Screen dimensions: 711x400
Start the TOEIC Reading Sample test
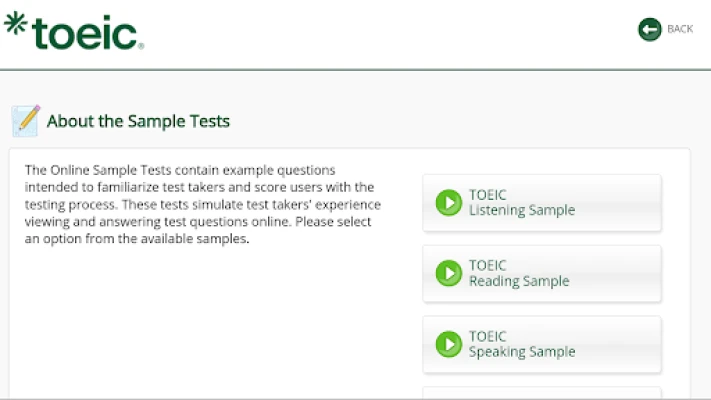click(x=541, y=273)
